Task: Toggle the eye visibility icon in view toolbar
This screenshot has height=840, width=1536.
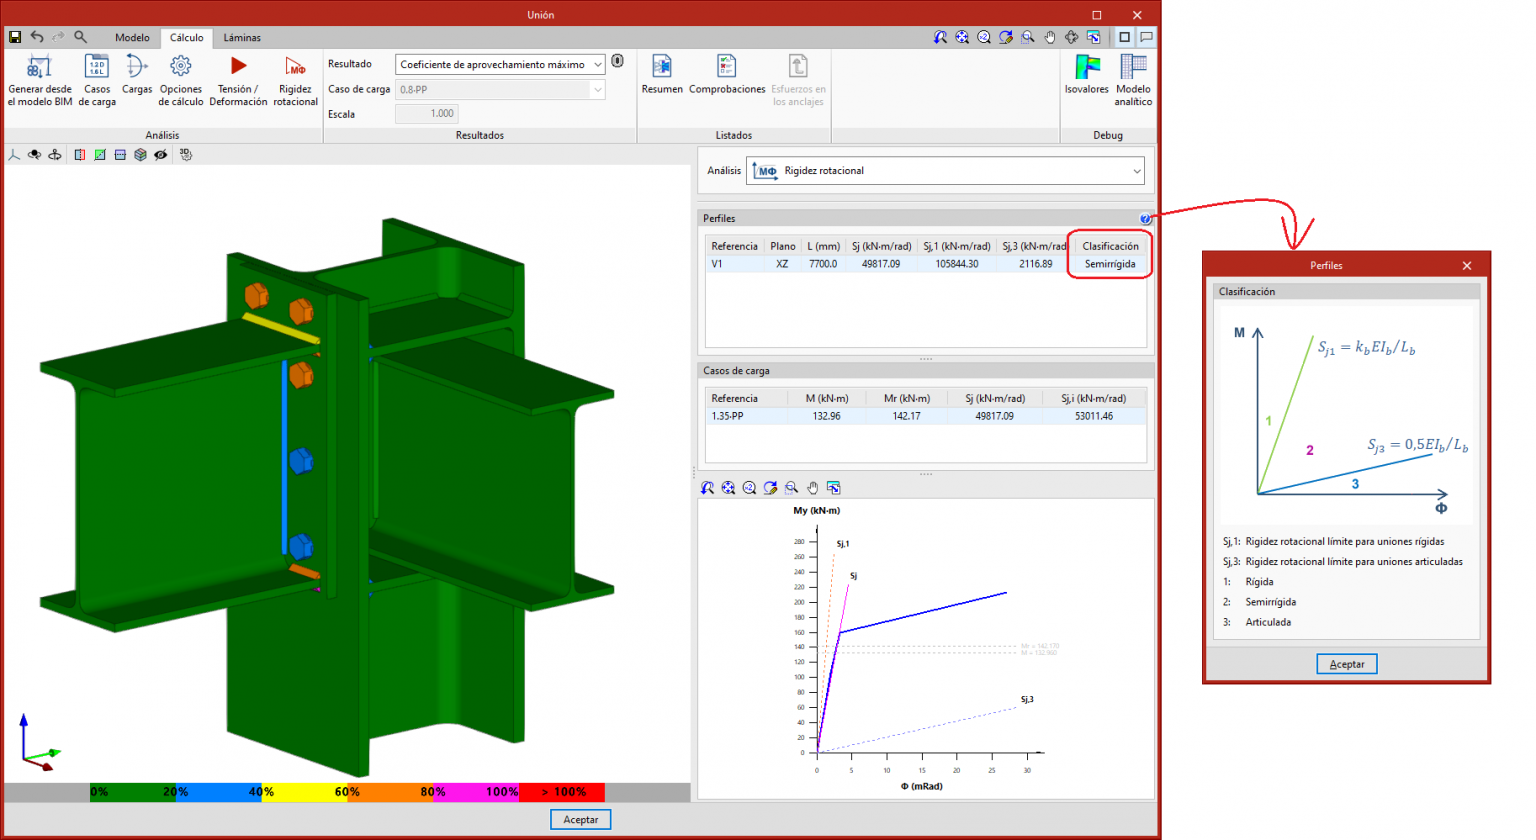Action: coord(161,155)
